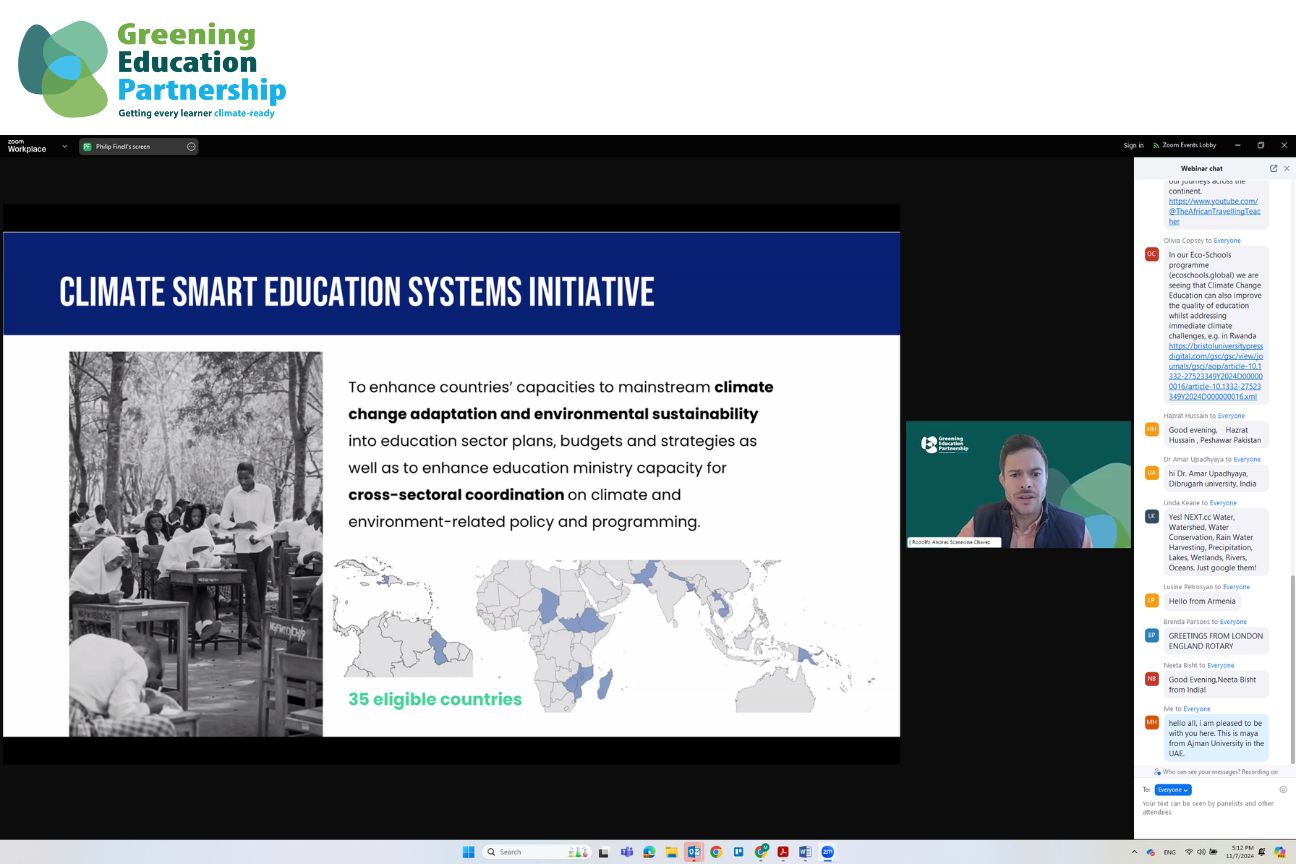This screenshot has height=864, width=1296.
Task: Open the emoji picker in chat
Action: [1283, 789]
